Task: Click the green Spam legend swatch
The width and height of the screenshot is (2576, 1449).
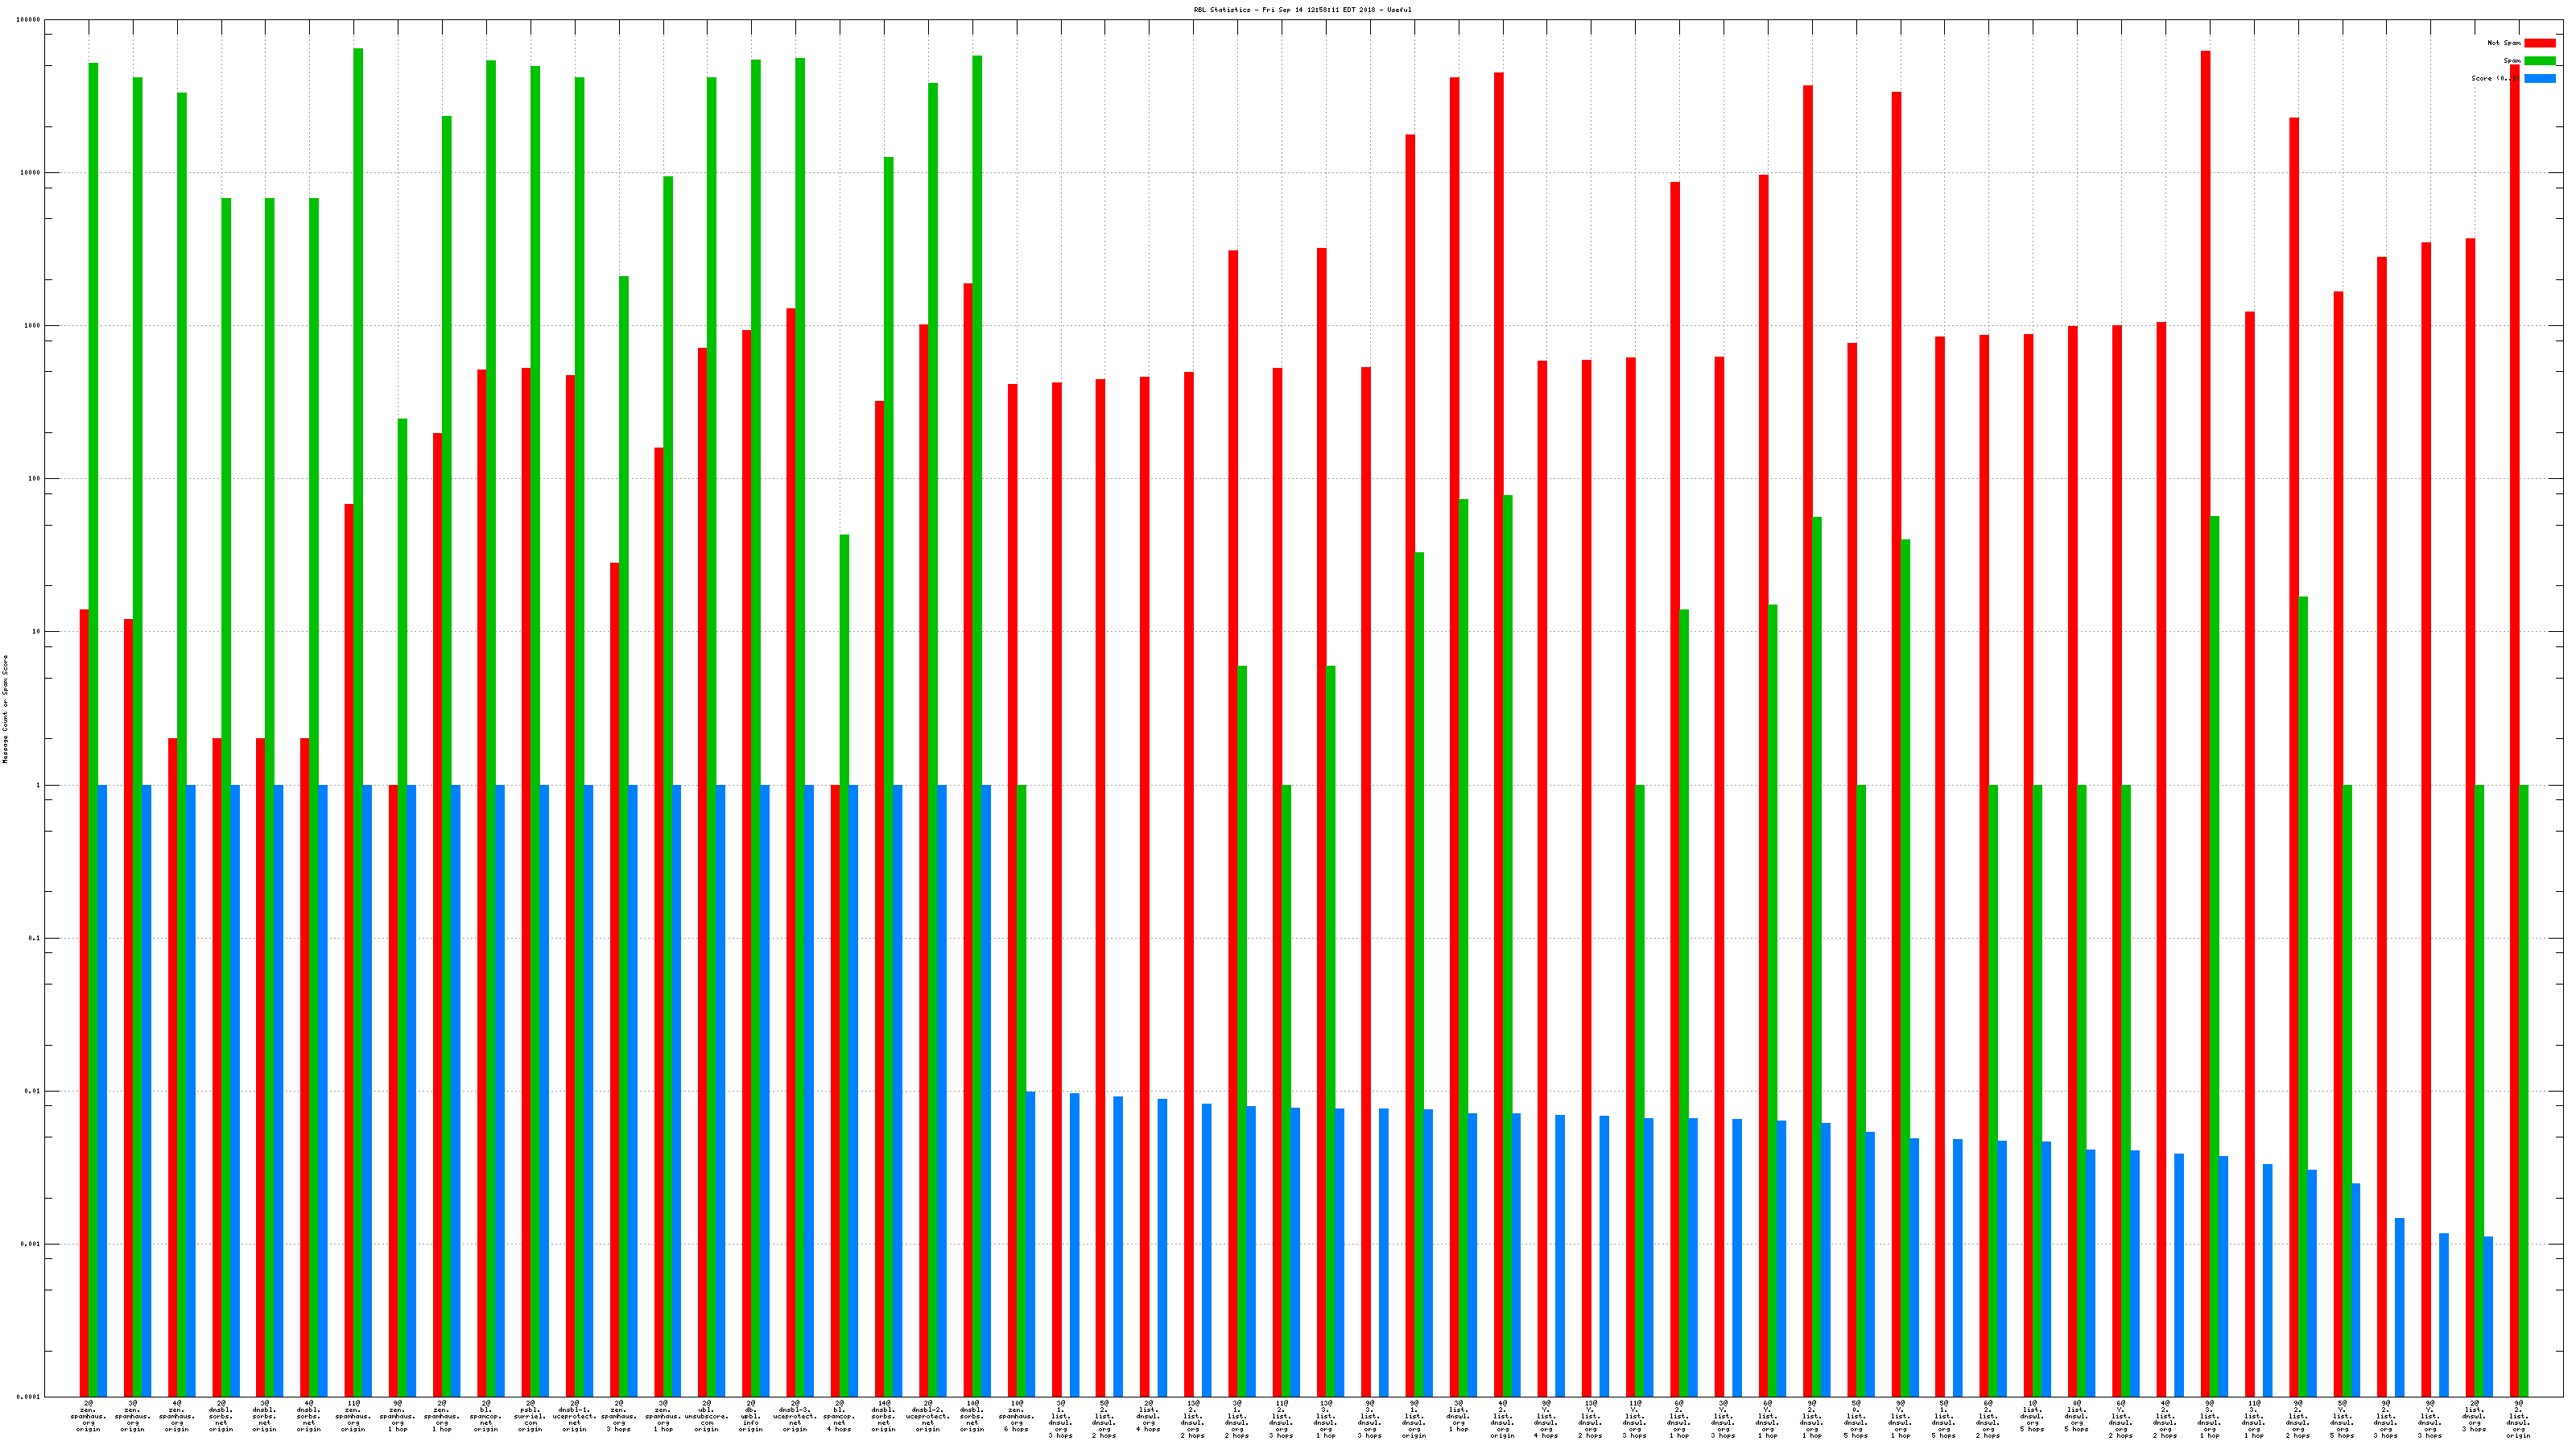Action: 2539,61
